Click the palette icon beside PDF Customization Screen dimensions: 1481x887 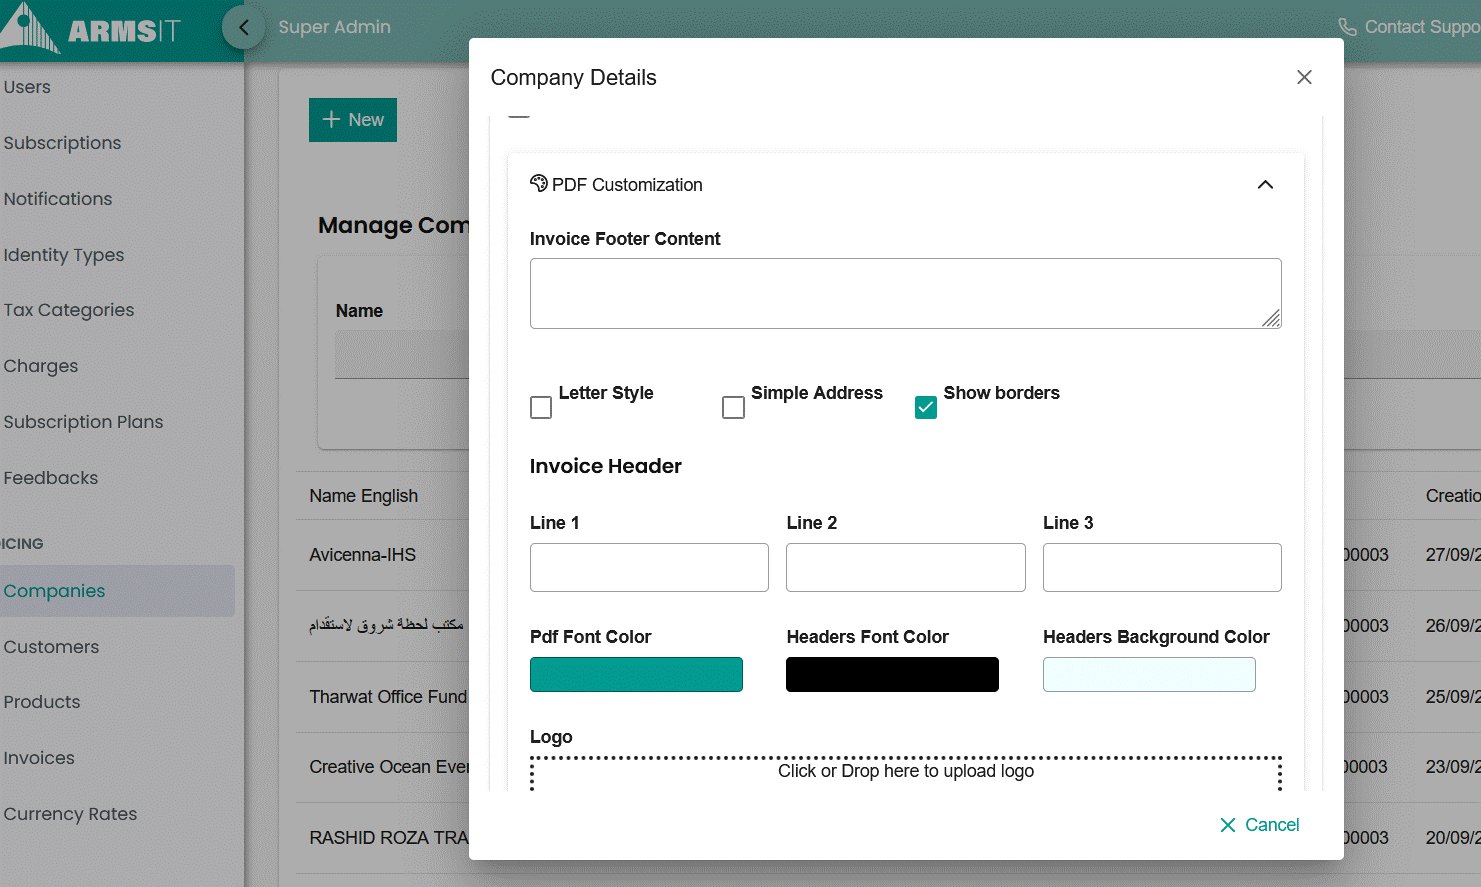click(x=539, y=183)
